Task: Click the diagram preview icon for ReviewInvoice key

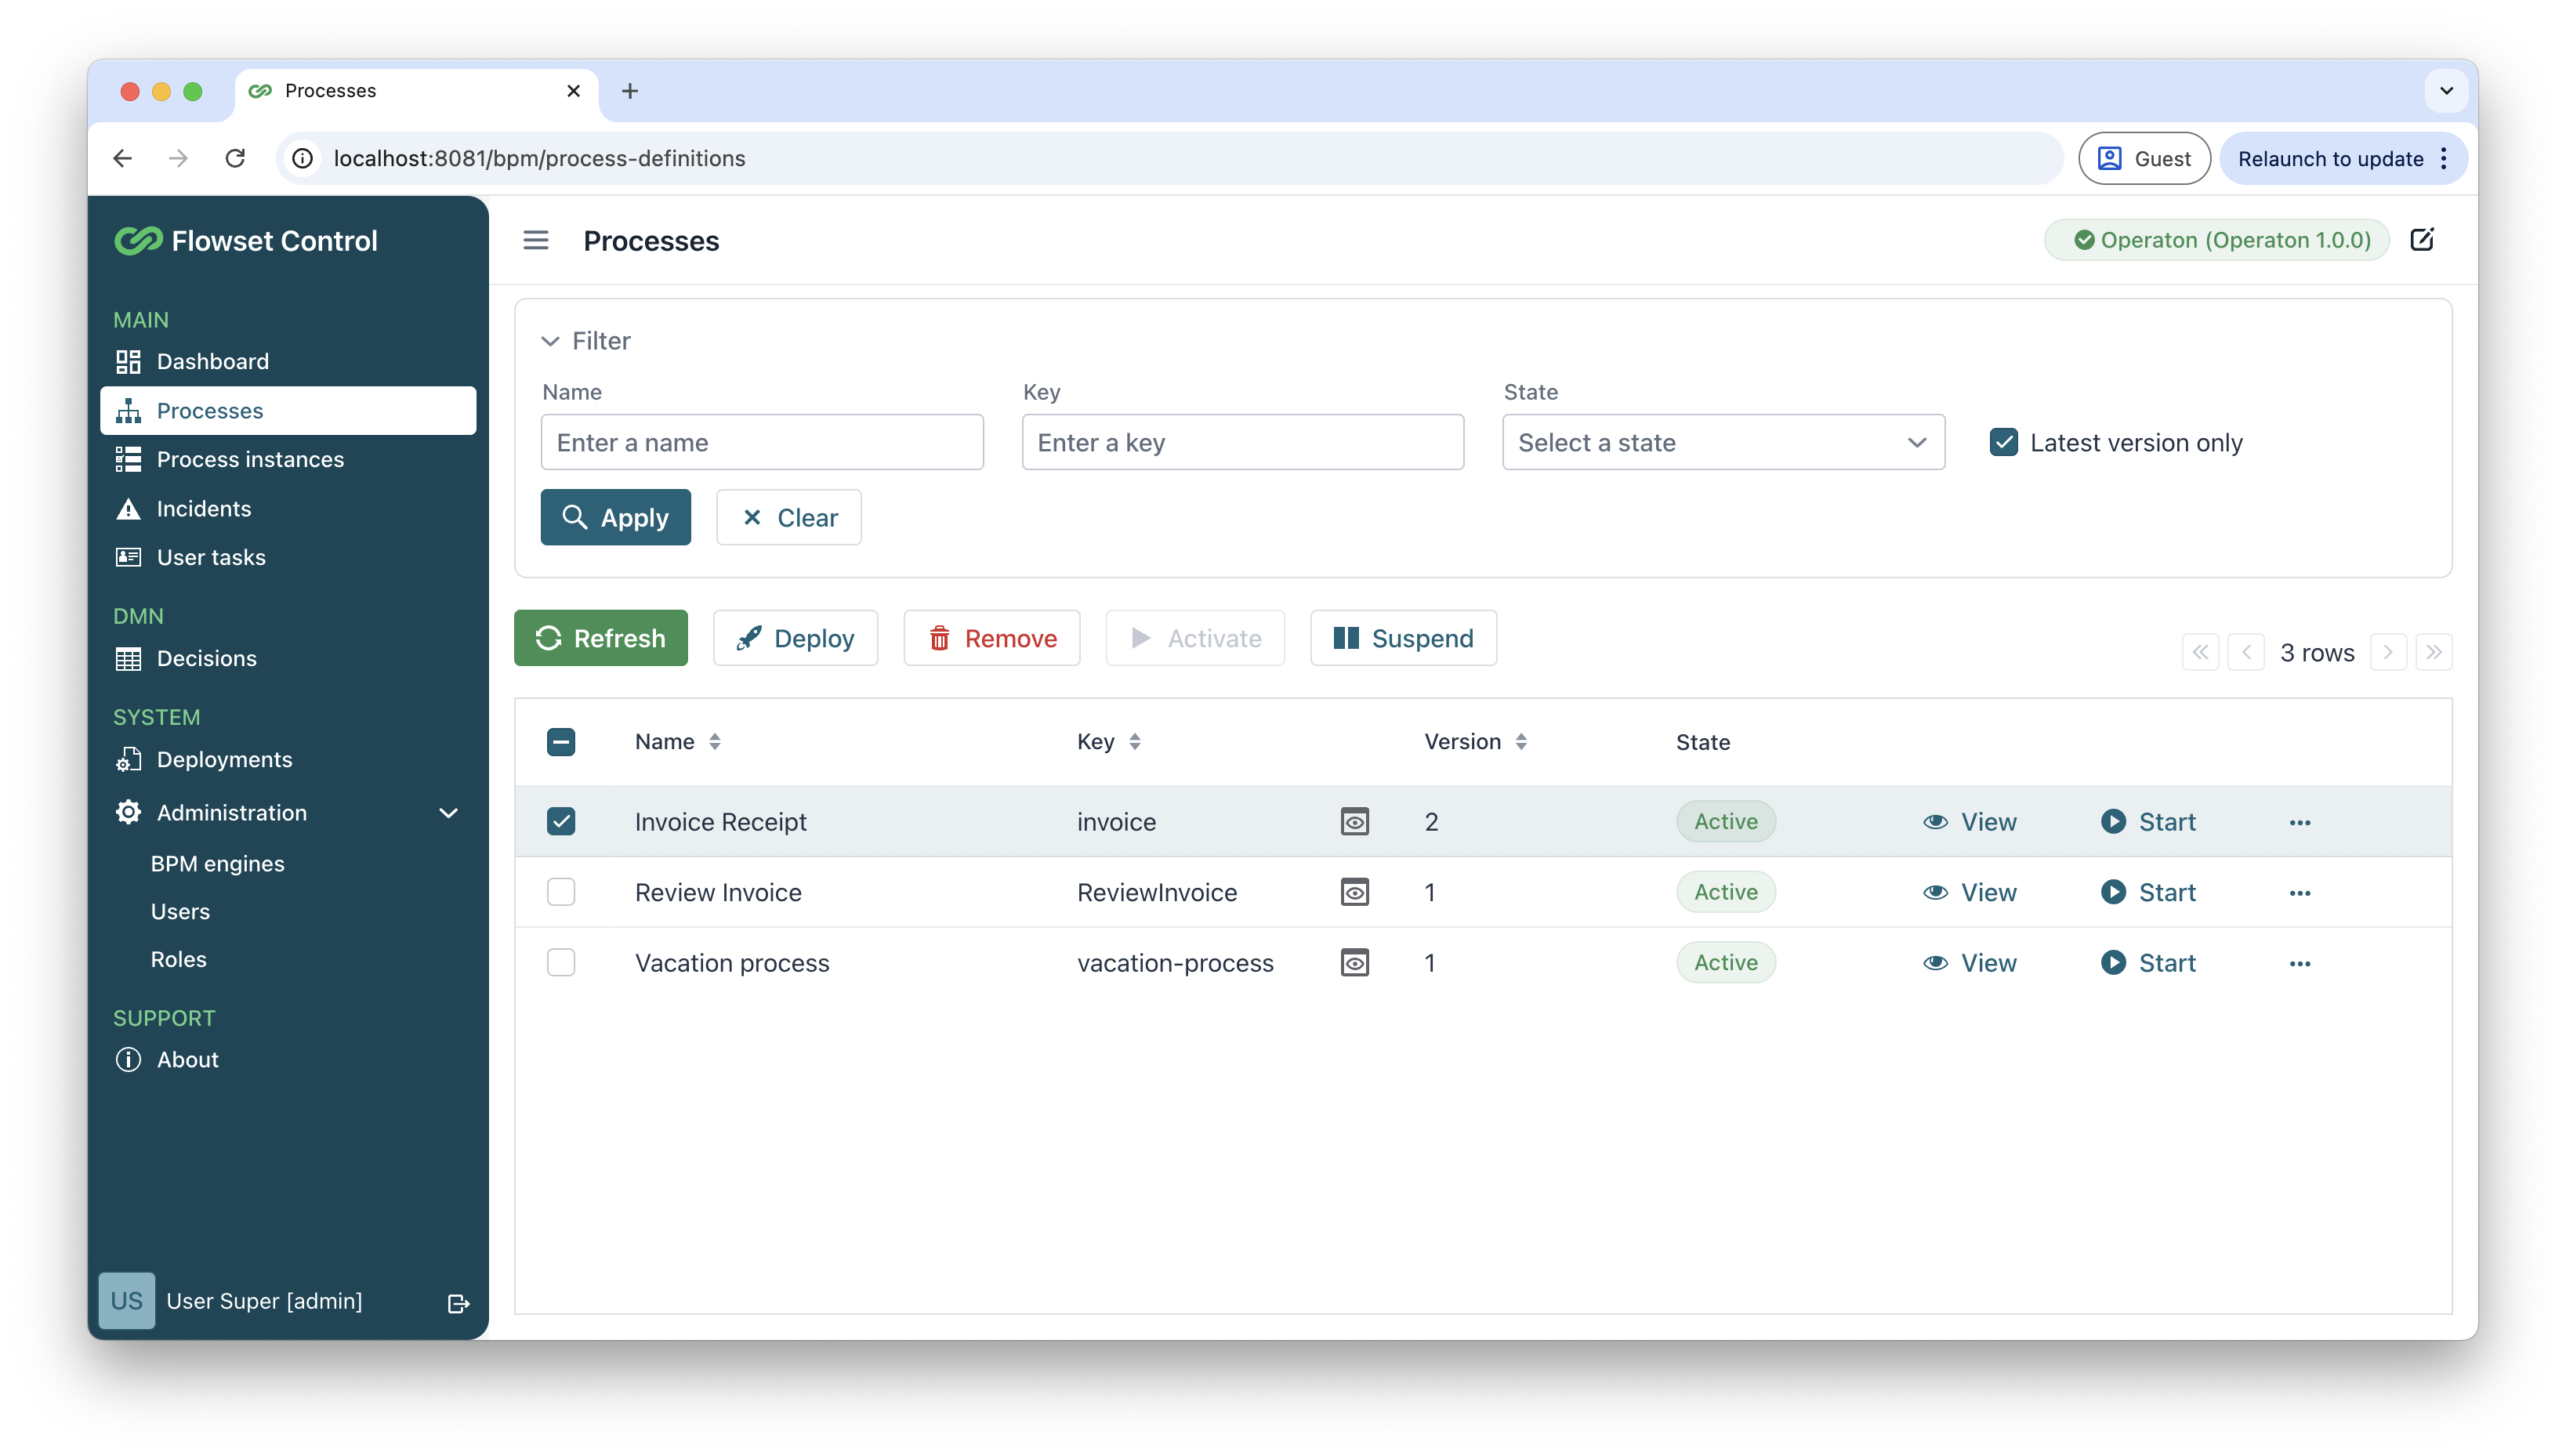Action: click(x=1354, y=892)
